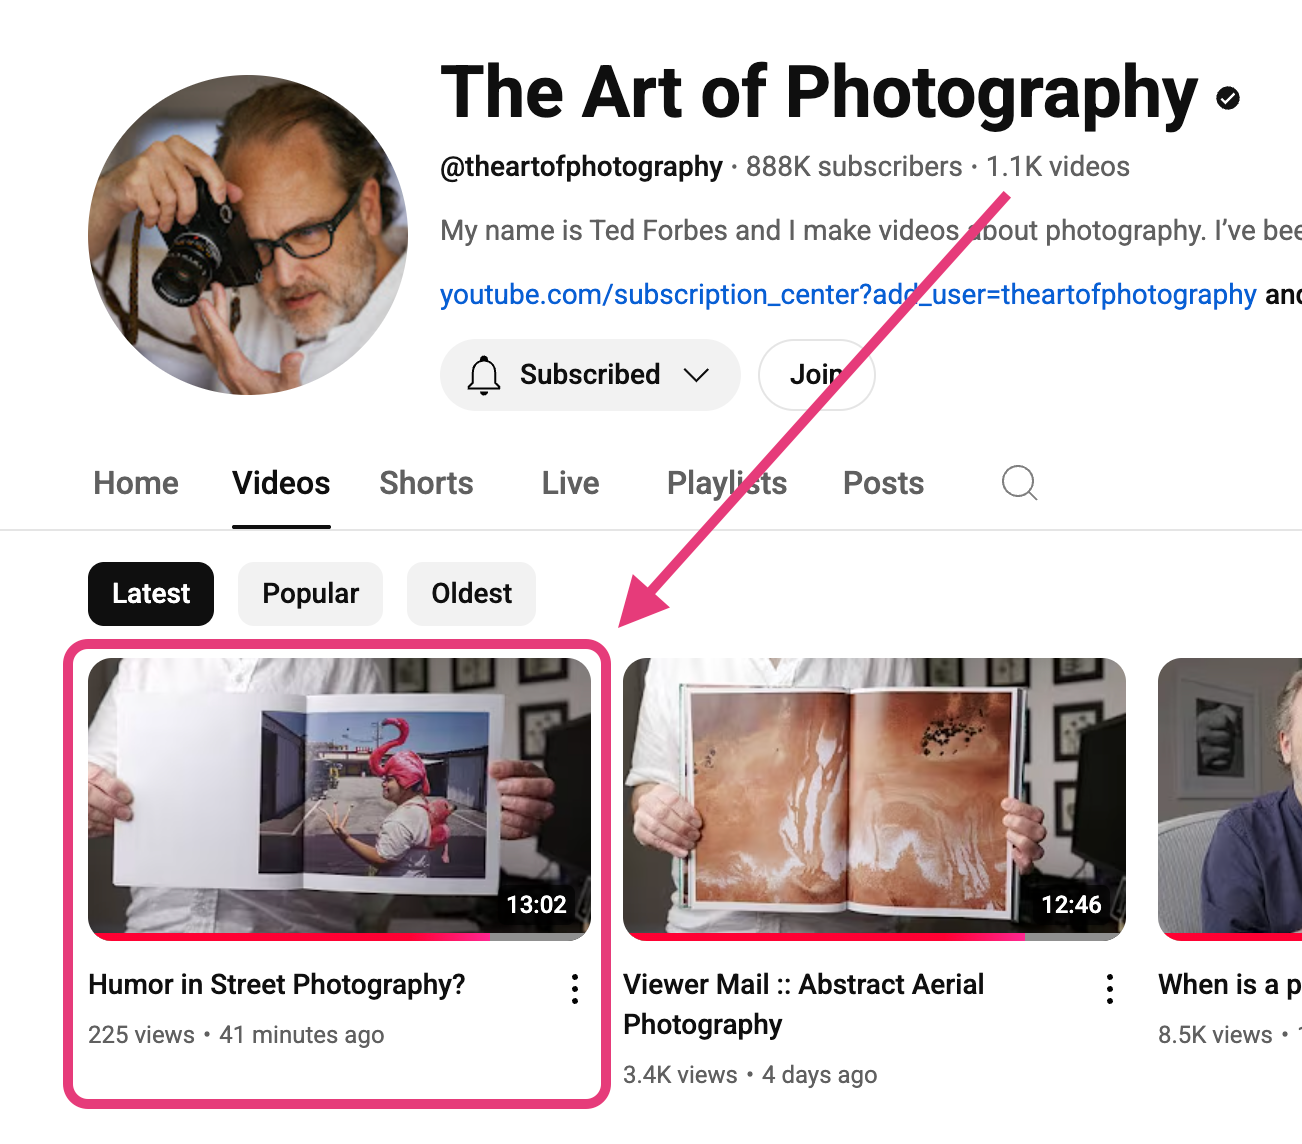This screenshot has height=1144, width=1302.
Task: Select the Popular sort chip
Action: pos(310,594)
